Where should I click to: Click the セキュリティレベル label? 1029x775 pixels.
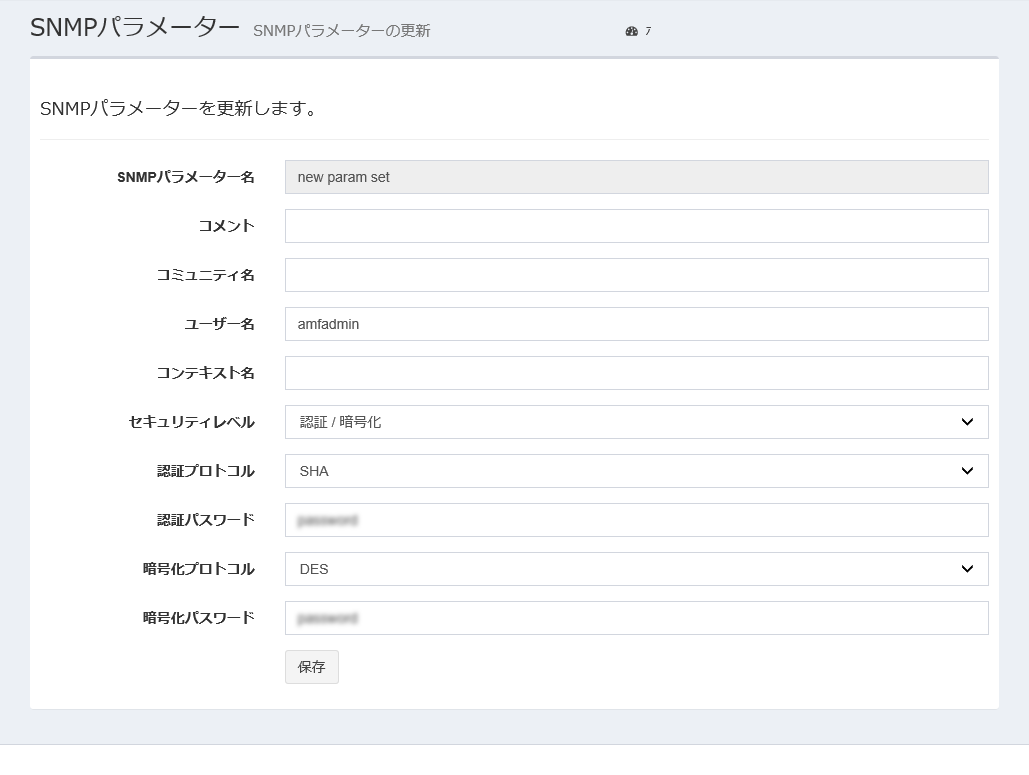click(x=191, y=422)
